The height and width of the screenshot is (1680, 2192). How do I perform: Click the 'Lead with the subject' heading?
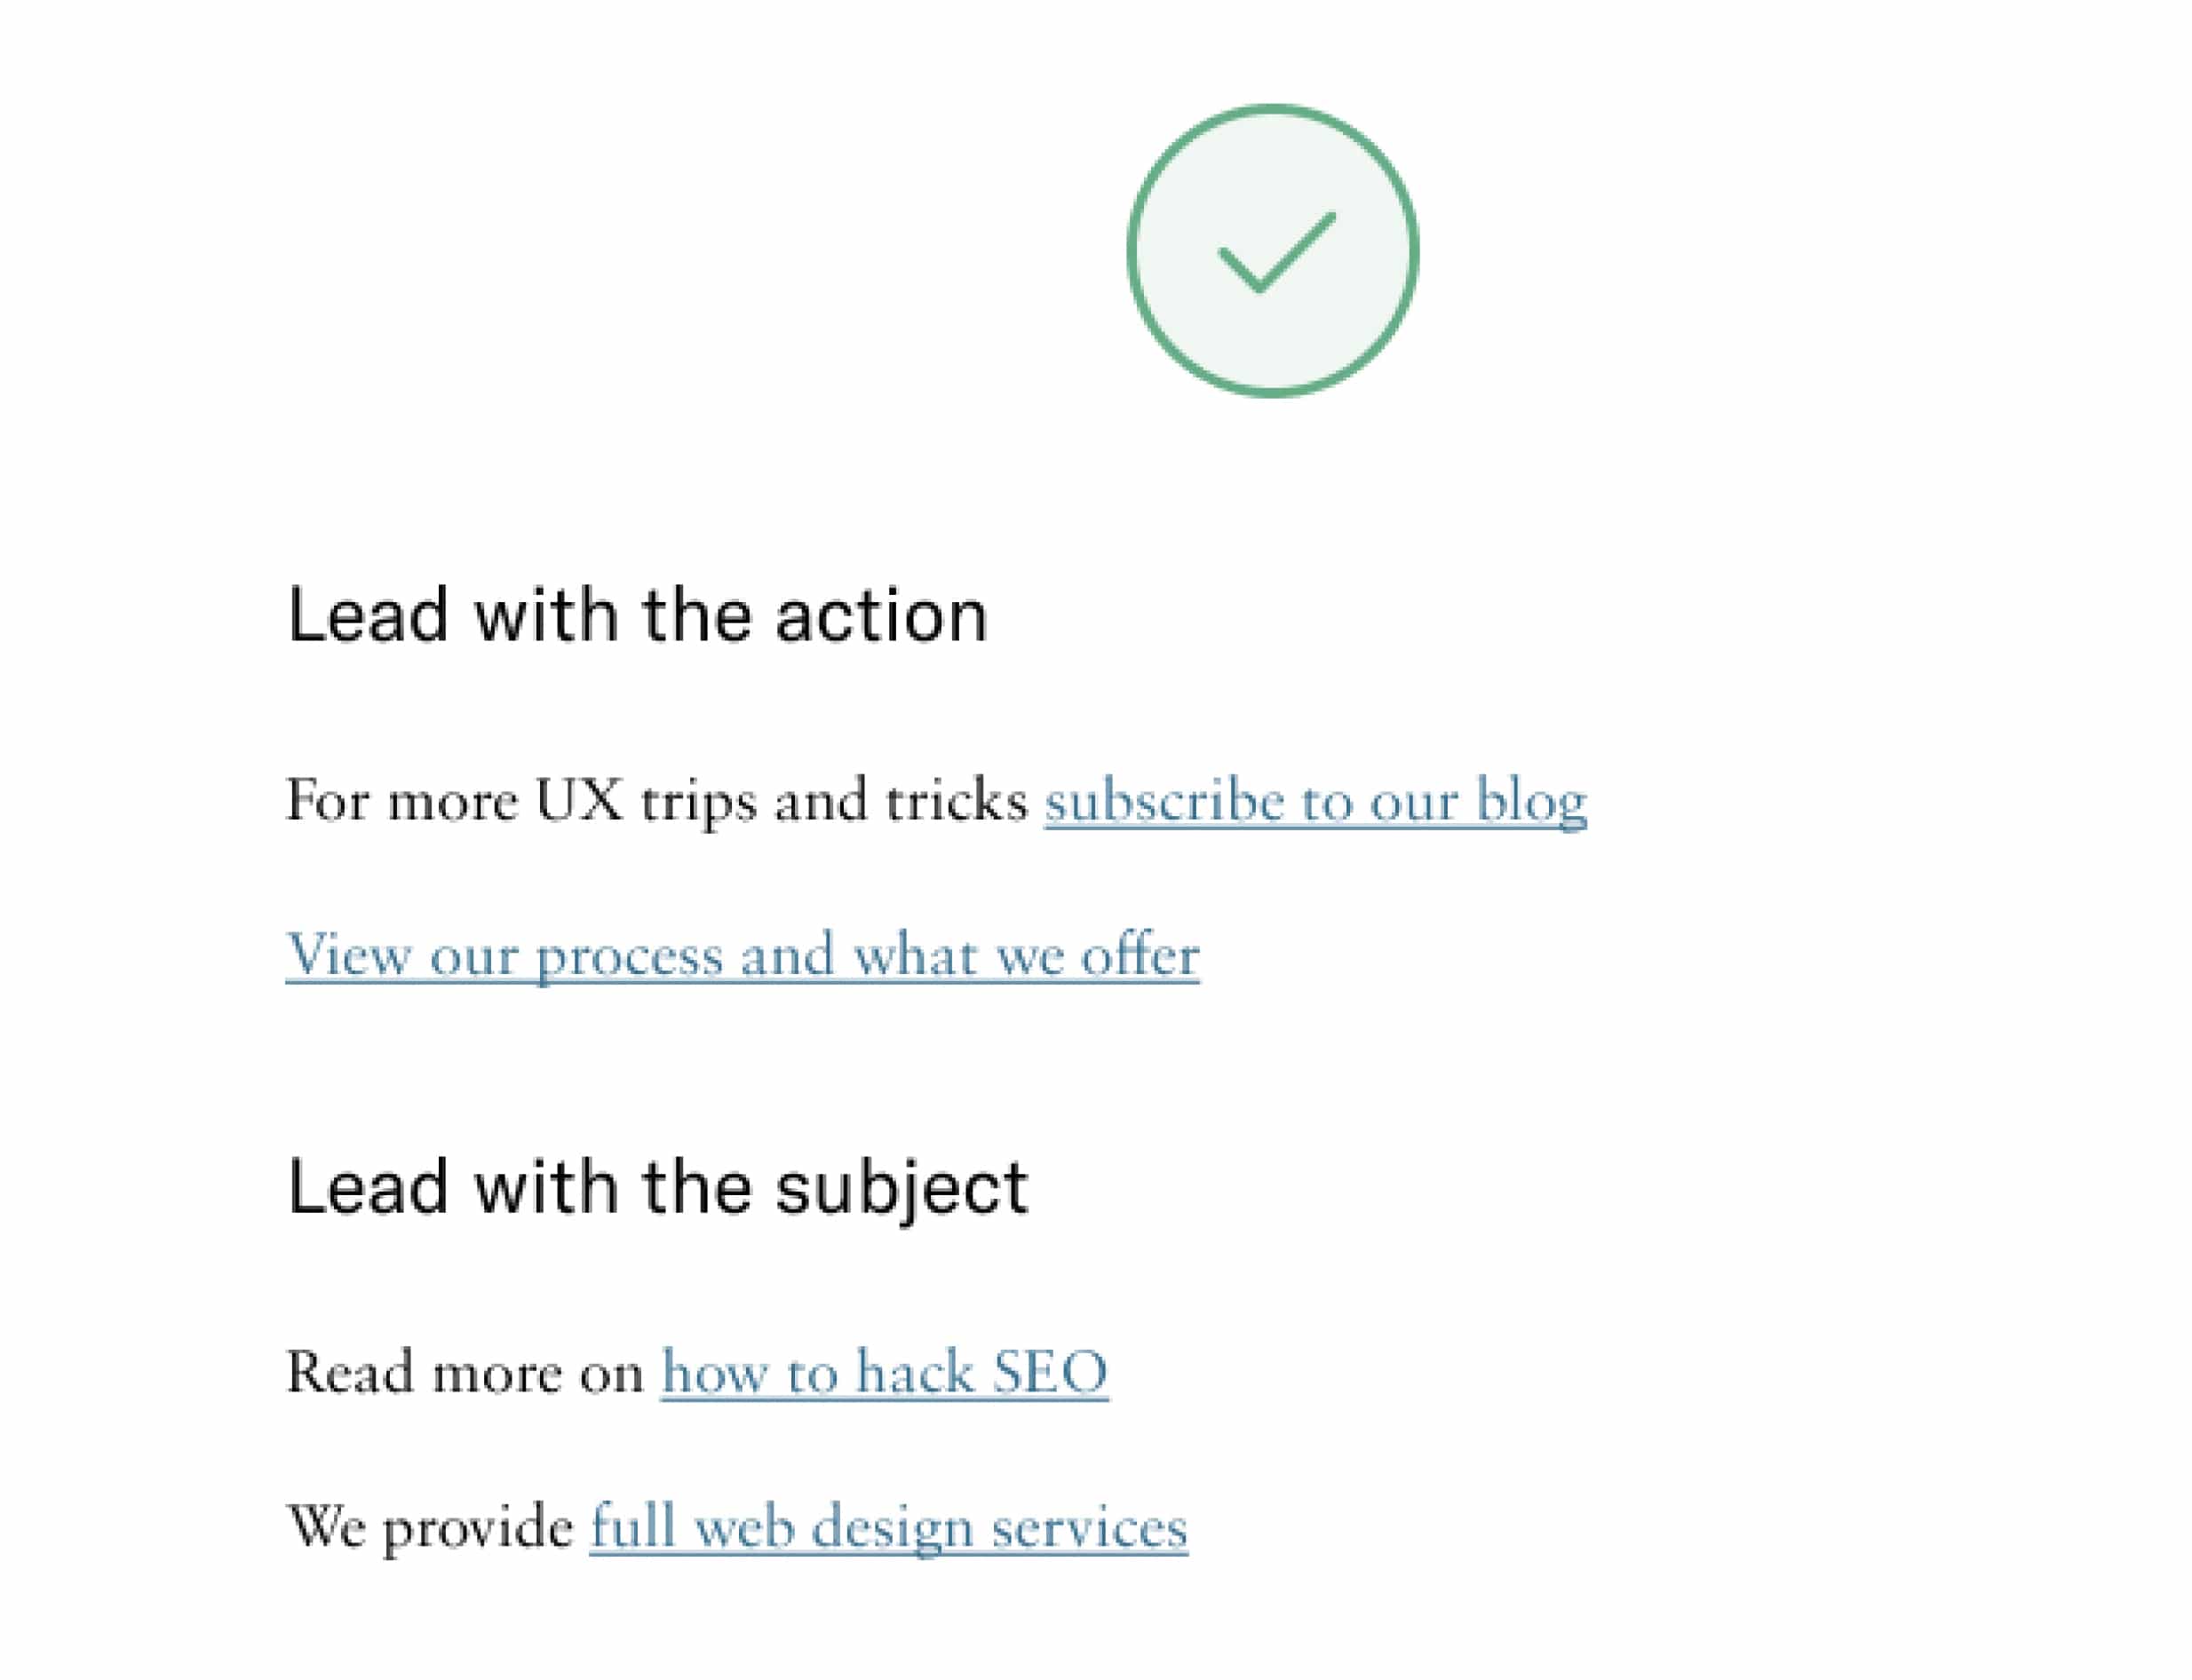coord(657,1188)
